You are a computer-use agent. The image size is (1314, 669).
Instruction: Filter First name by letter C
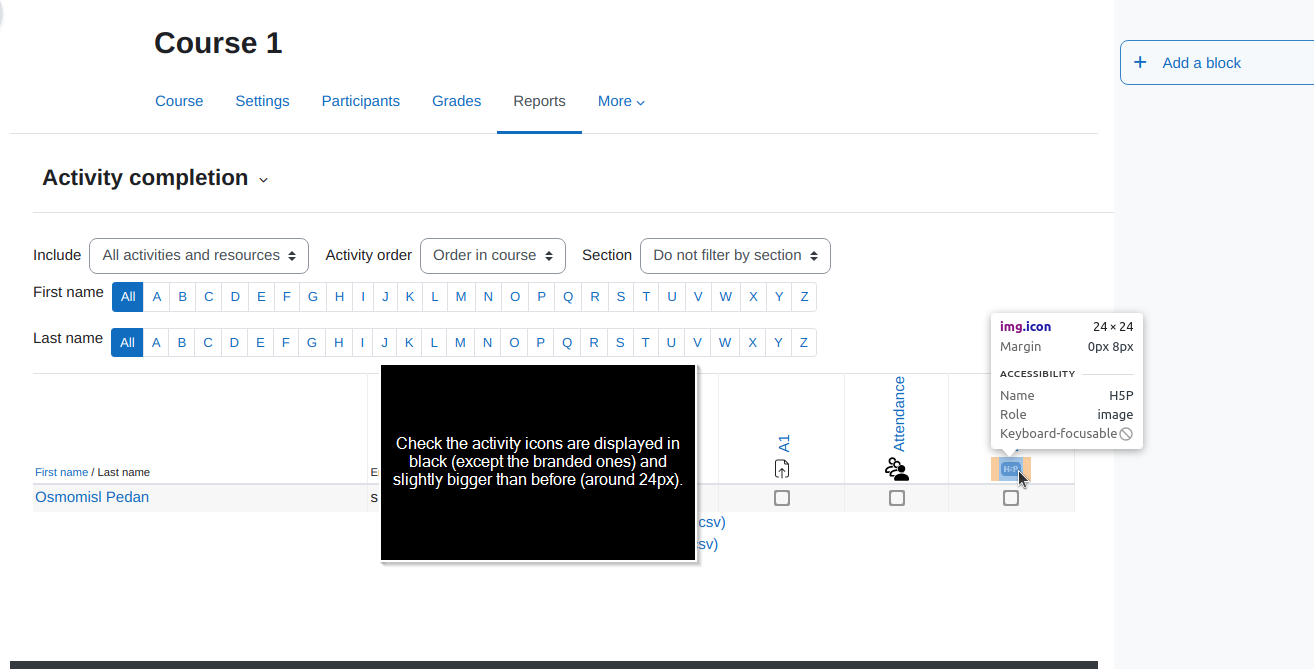click(x=208, y=297)
